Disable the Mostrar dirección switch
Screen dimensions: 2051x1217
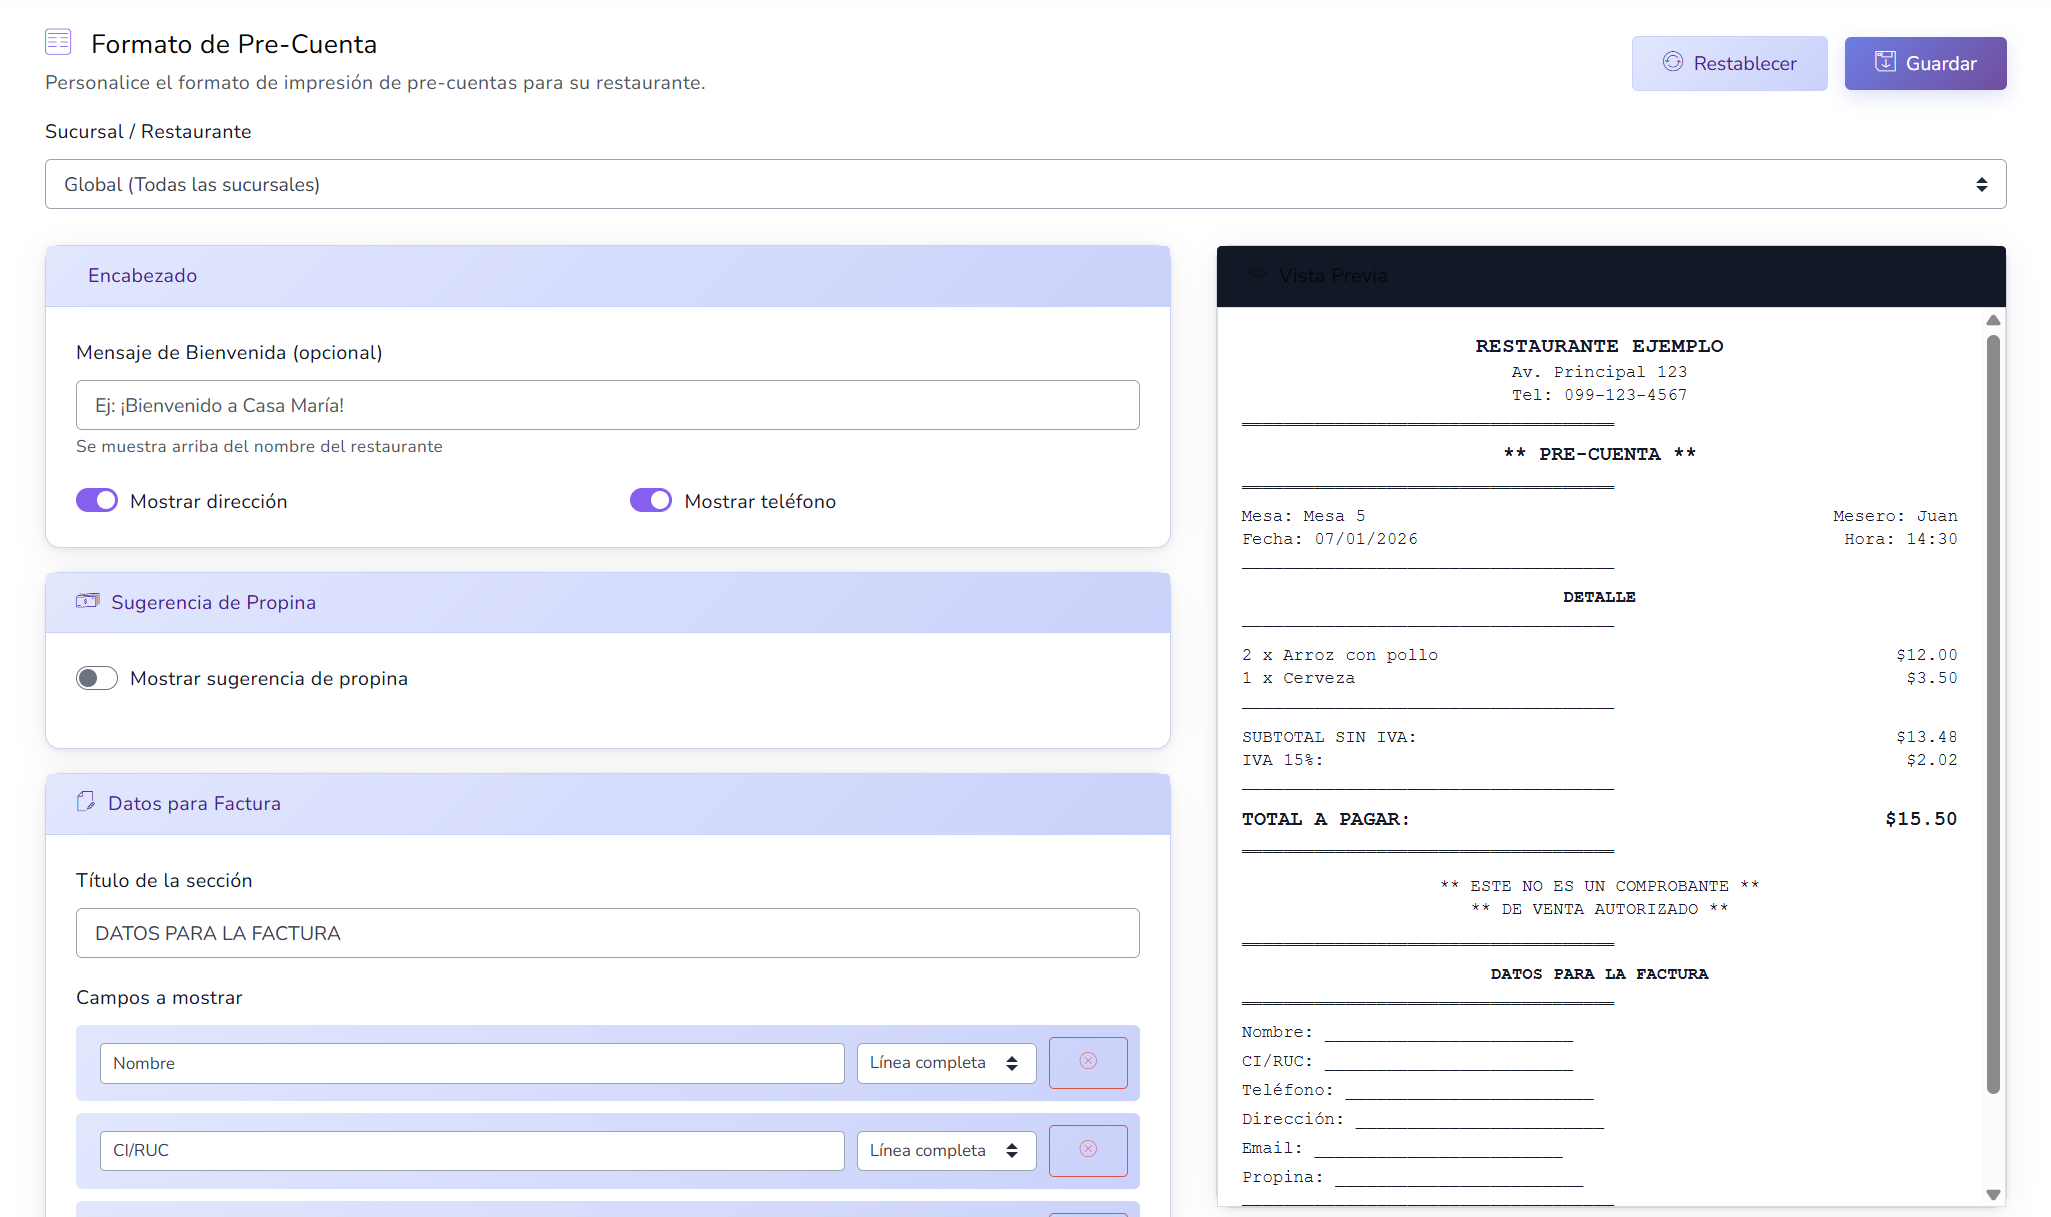[x=97, y=500]
